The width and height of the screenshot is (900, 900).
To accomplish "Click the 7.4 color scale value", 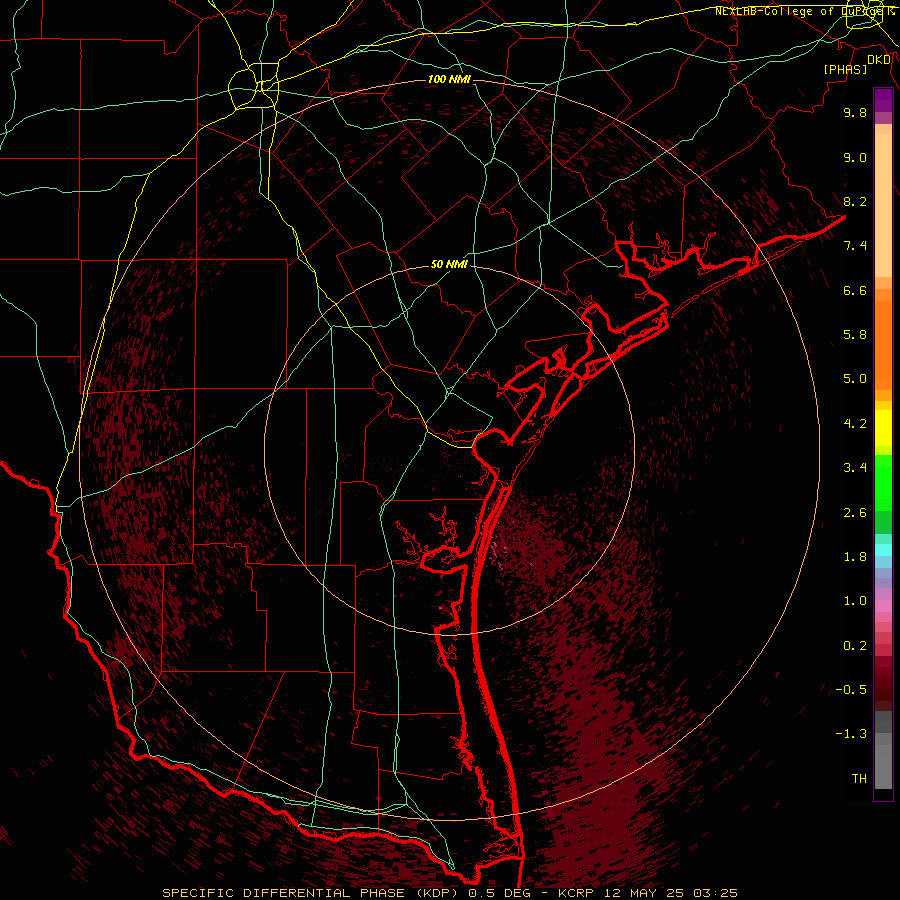I will 855,246.
